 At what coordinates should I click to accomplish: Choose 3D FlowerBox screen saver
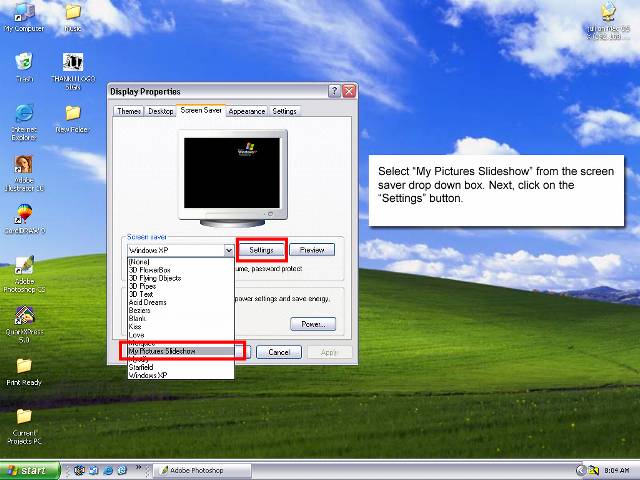(x=181, y=270)
